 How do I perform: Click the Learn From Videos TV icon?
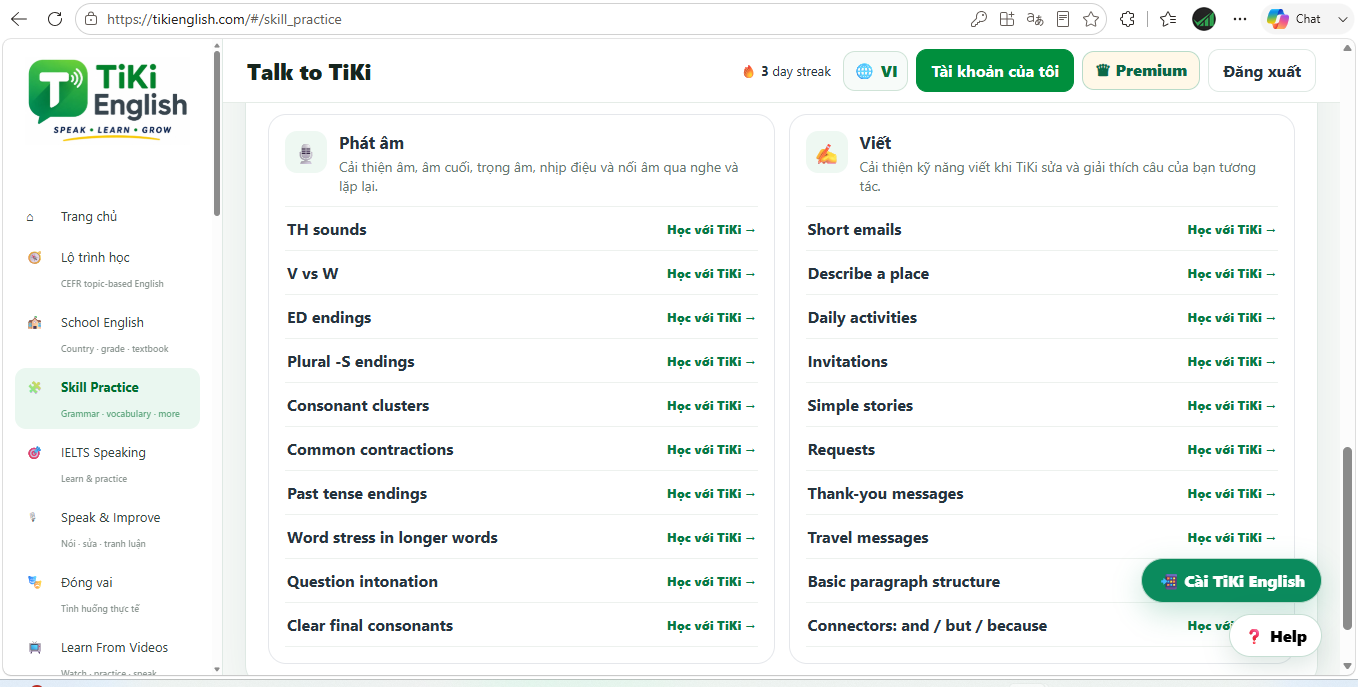coord(35,648)
